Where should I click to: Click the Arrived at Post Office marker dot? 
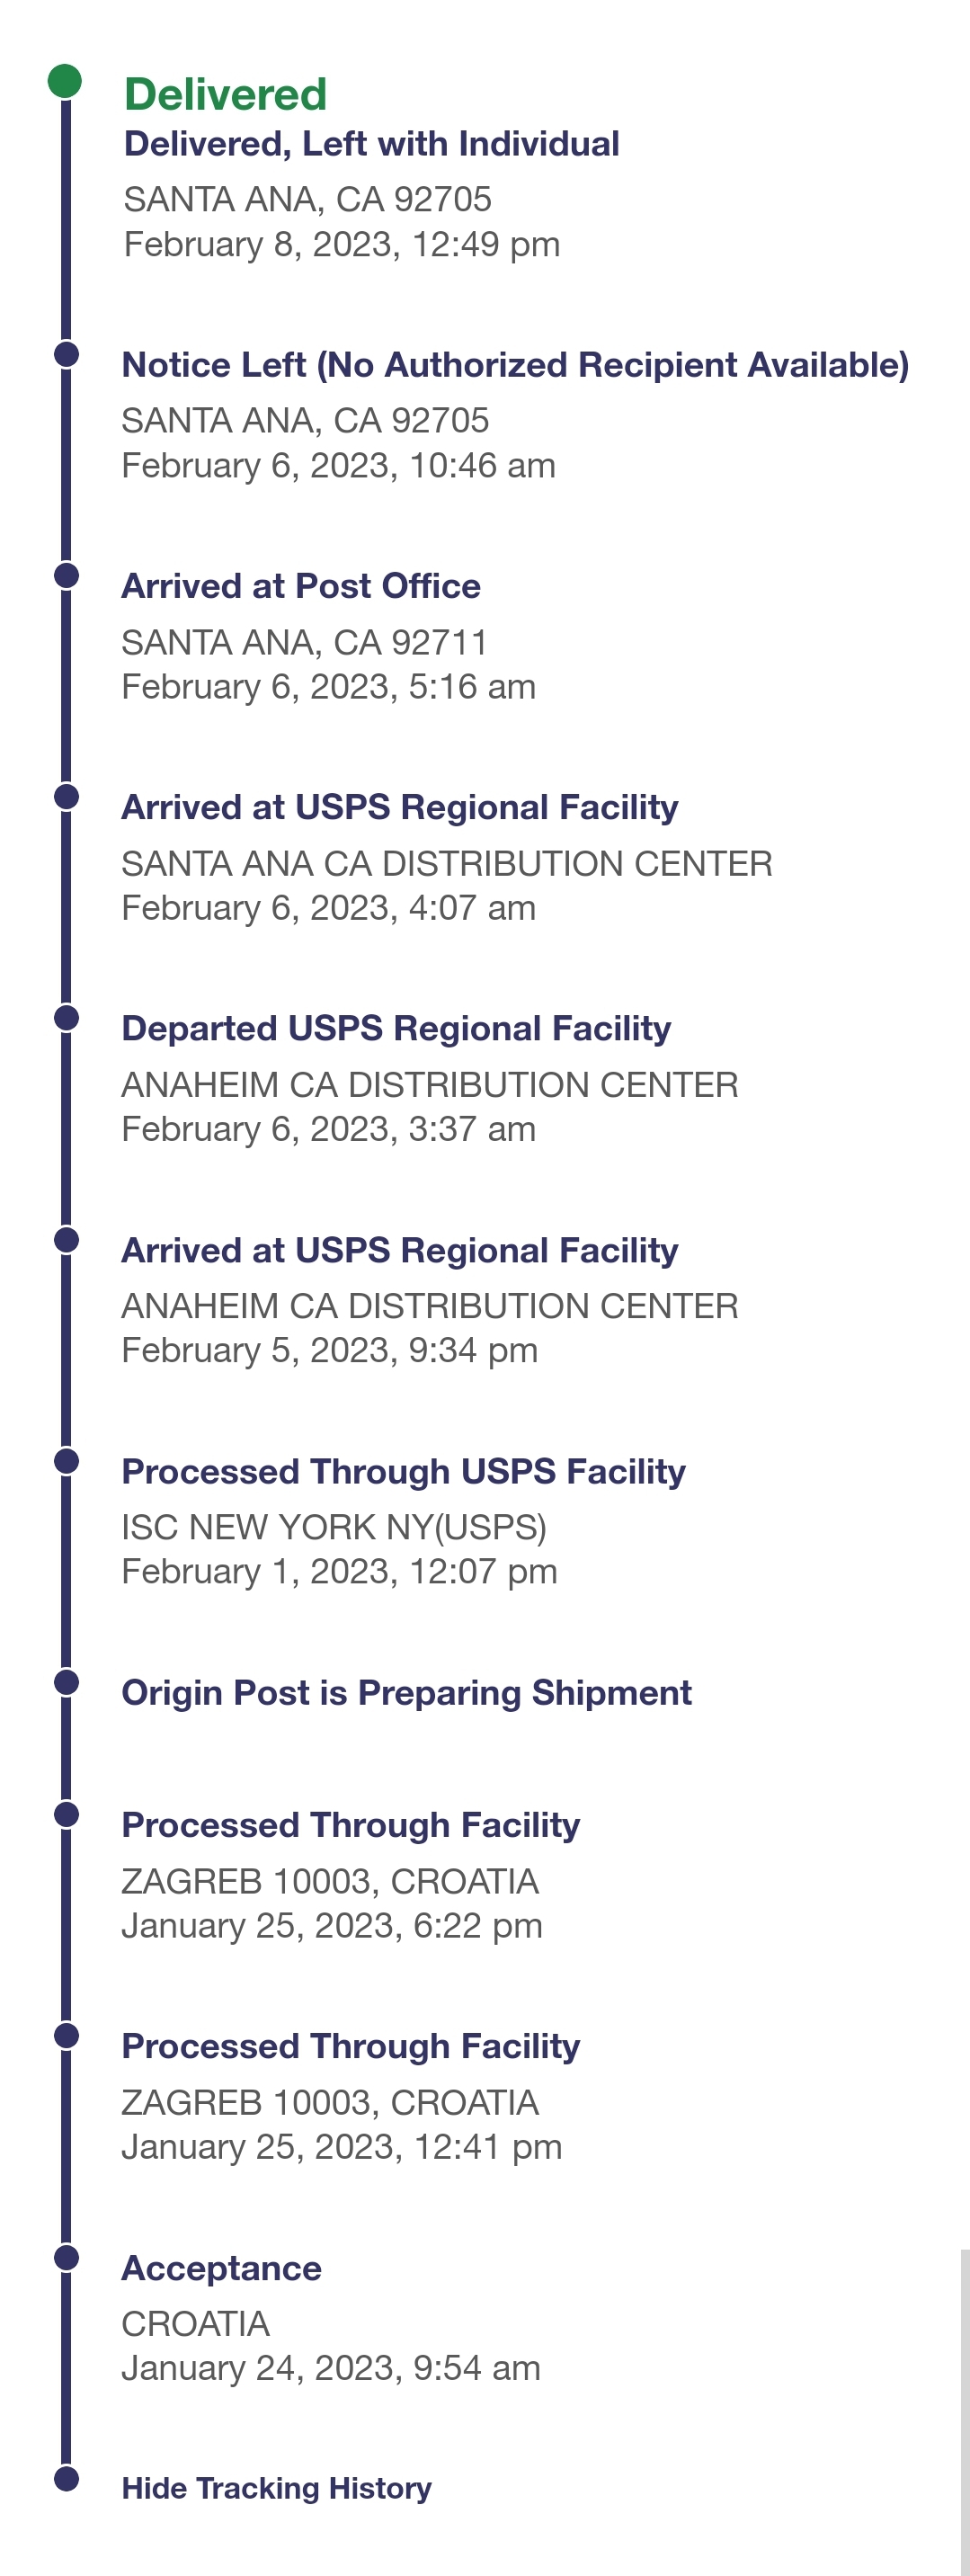(x=66, y=575)
